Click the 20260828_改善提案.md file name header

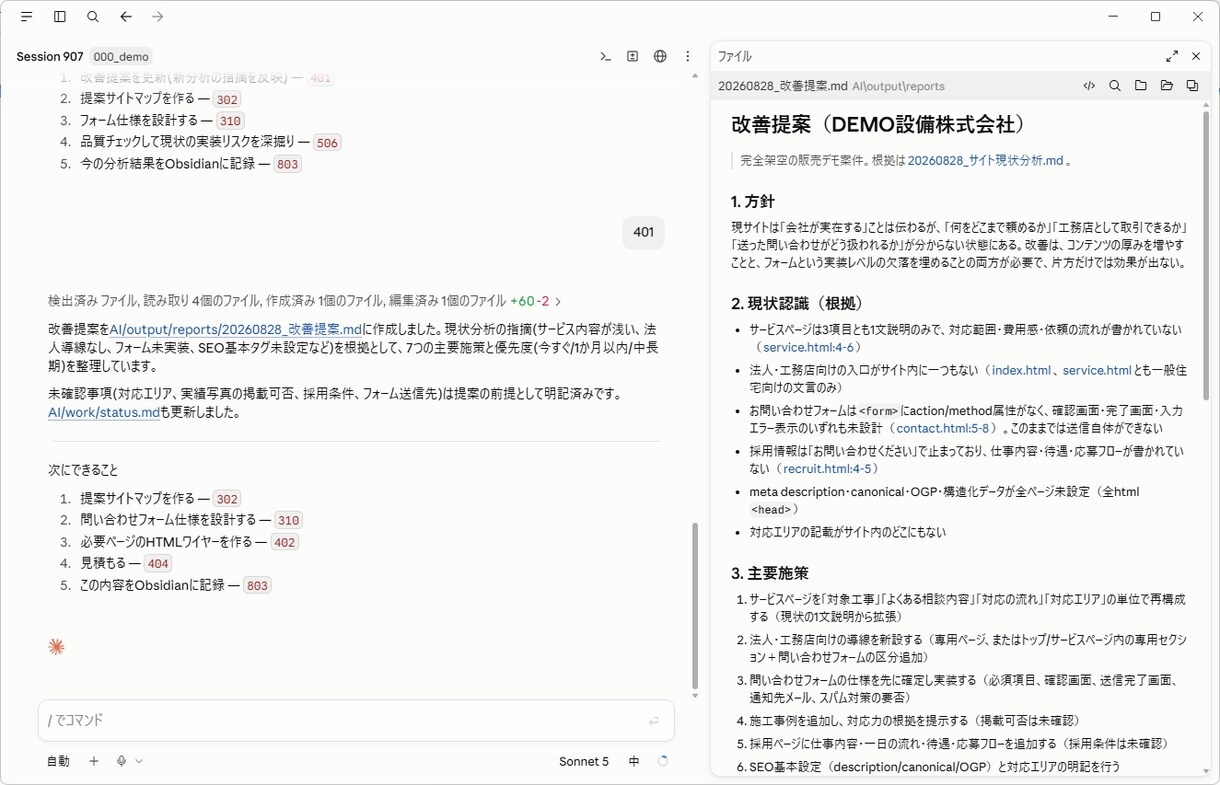pos(783,86)
